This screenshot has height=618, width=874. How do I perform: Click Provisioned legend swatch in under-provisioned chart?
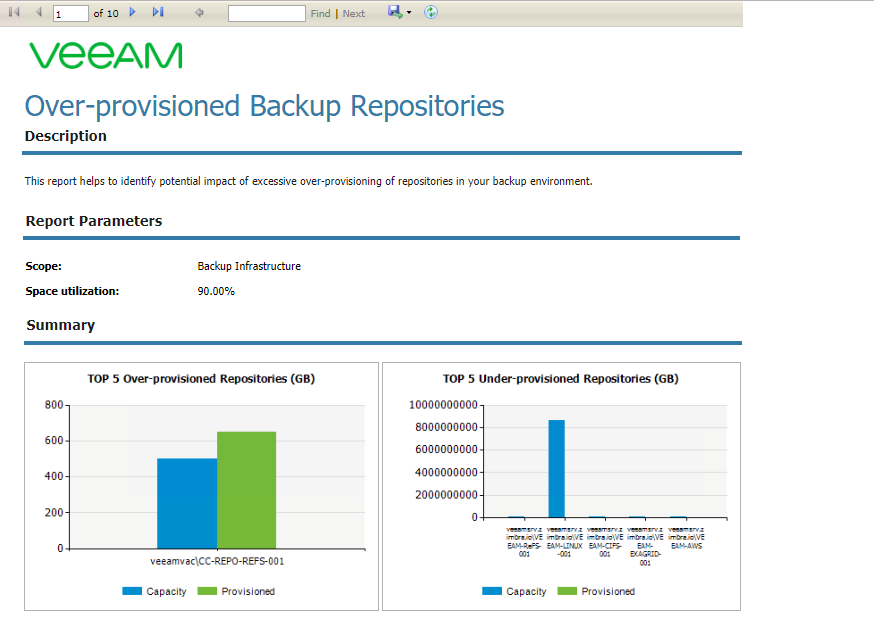click(x=567, y=591)
